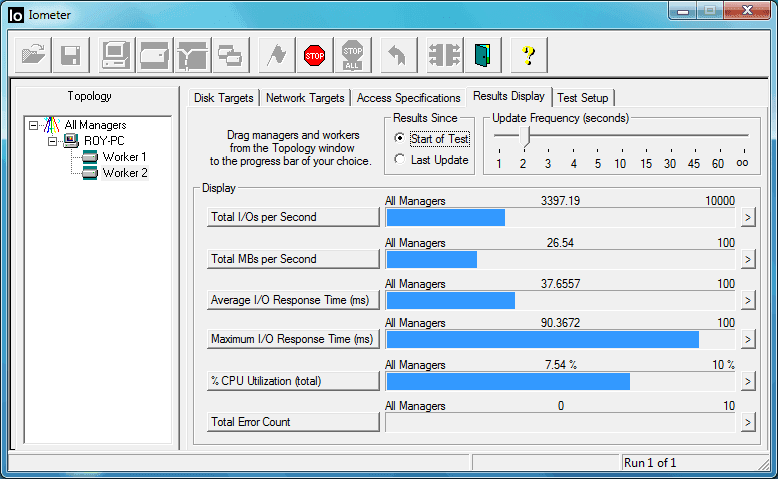This screenshot has width=778, height=479.
Task: Duplicate the selected worker
Action: click(230, 55)
